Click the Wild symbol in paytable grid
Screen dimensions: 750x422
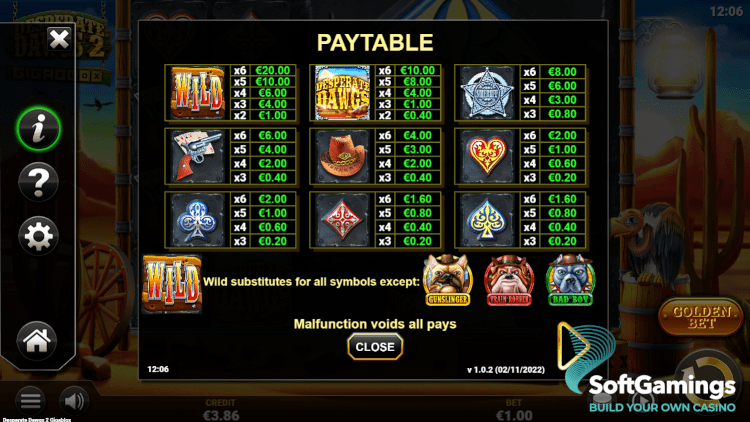pyautogui.click(x=198, y=93)
